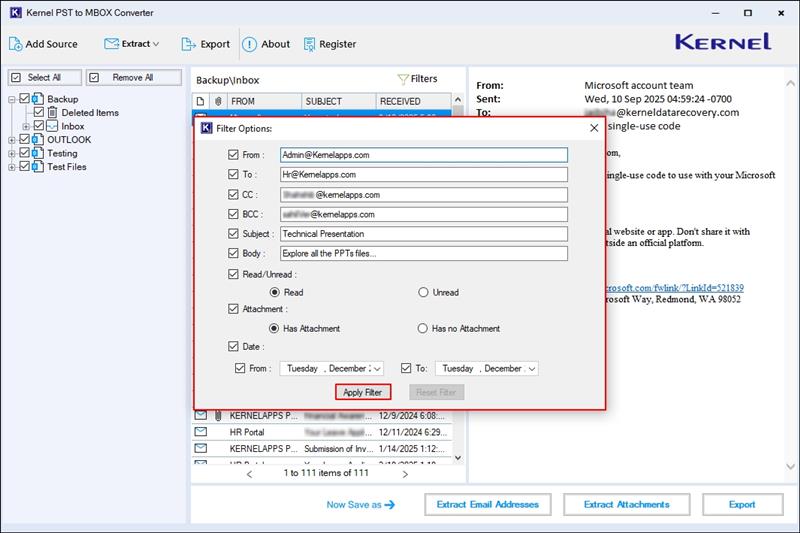Toggle the date From checkbox

[x=240, y=368]
